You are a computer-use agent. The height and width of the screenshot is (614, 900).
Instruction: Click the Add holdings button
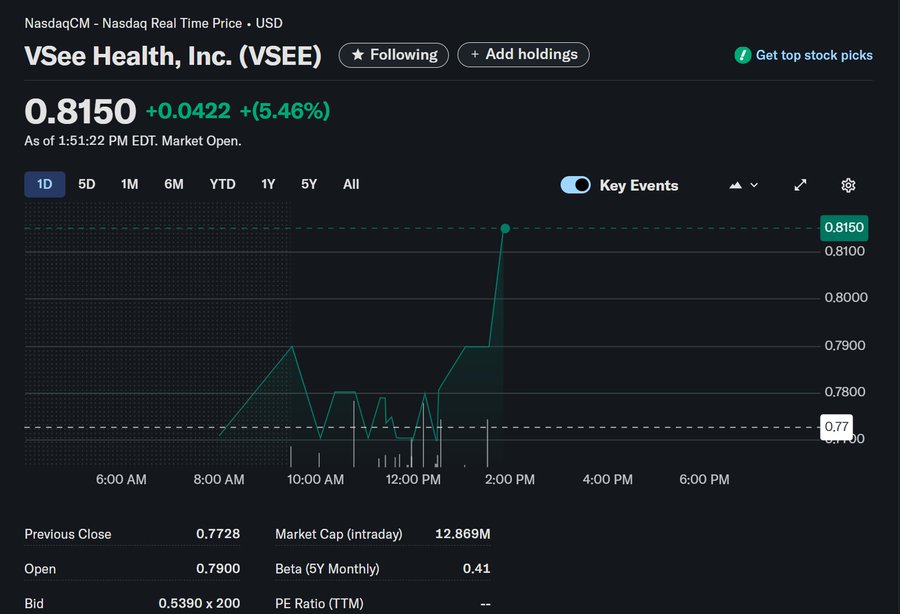(523, 55)
